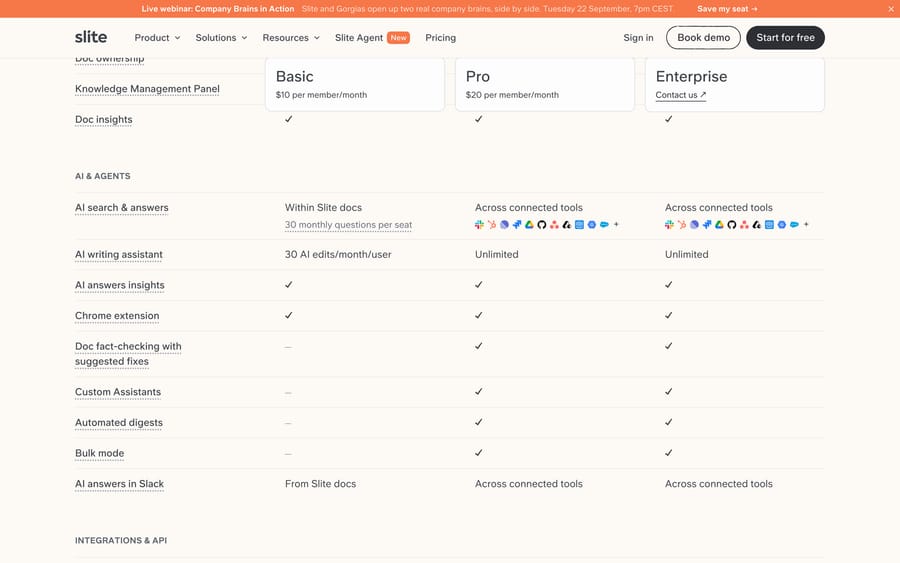Viewport: 900px width, 563px height.
Task: Click '$20 per member/month' Pro price text
Action: pos(512,95)
